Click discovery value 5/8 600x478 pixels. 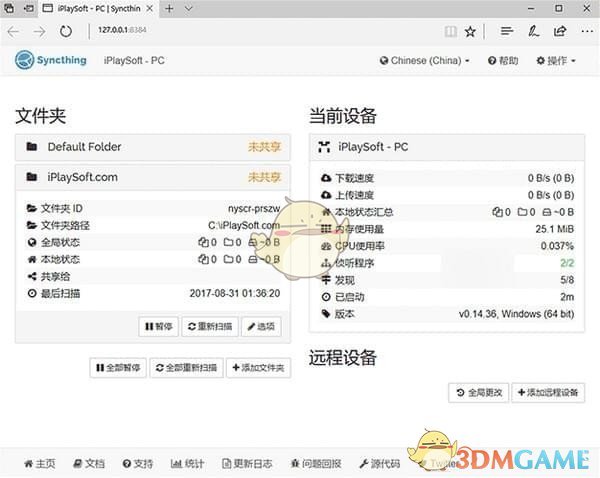567,280
